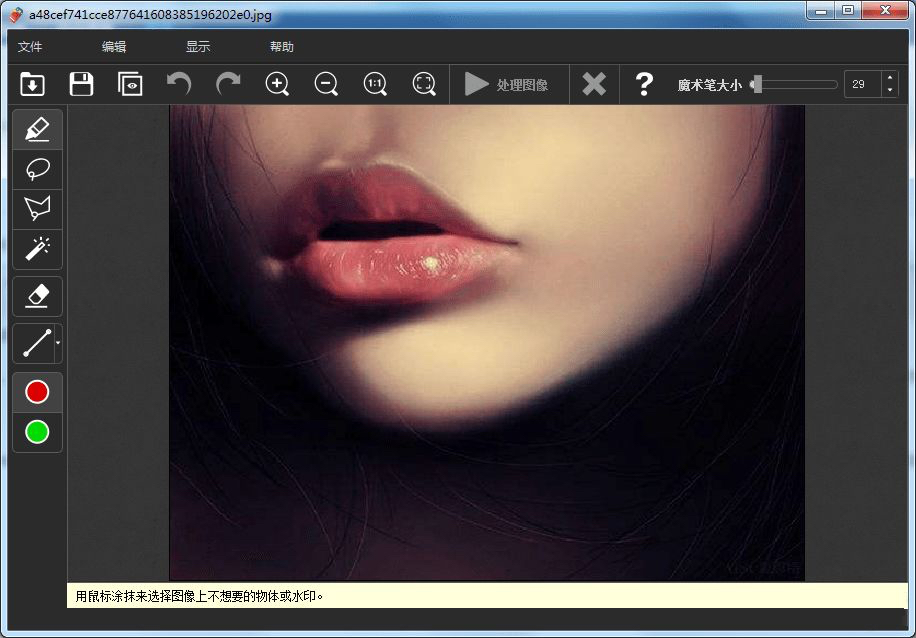Zoom in on the image
Viewport: 916px width, 638px height.
click(x=277, y=84)
